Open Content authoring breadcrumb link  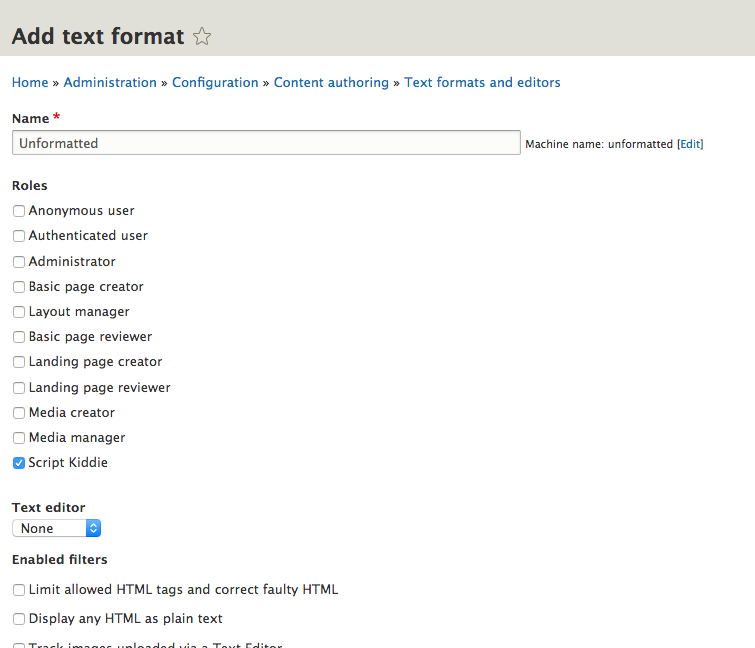point(331,82)
